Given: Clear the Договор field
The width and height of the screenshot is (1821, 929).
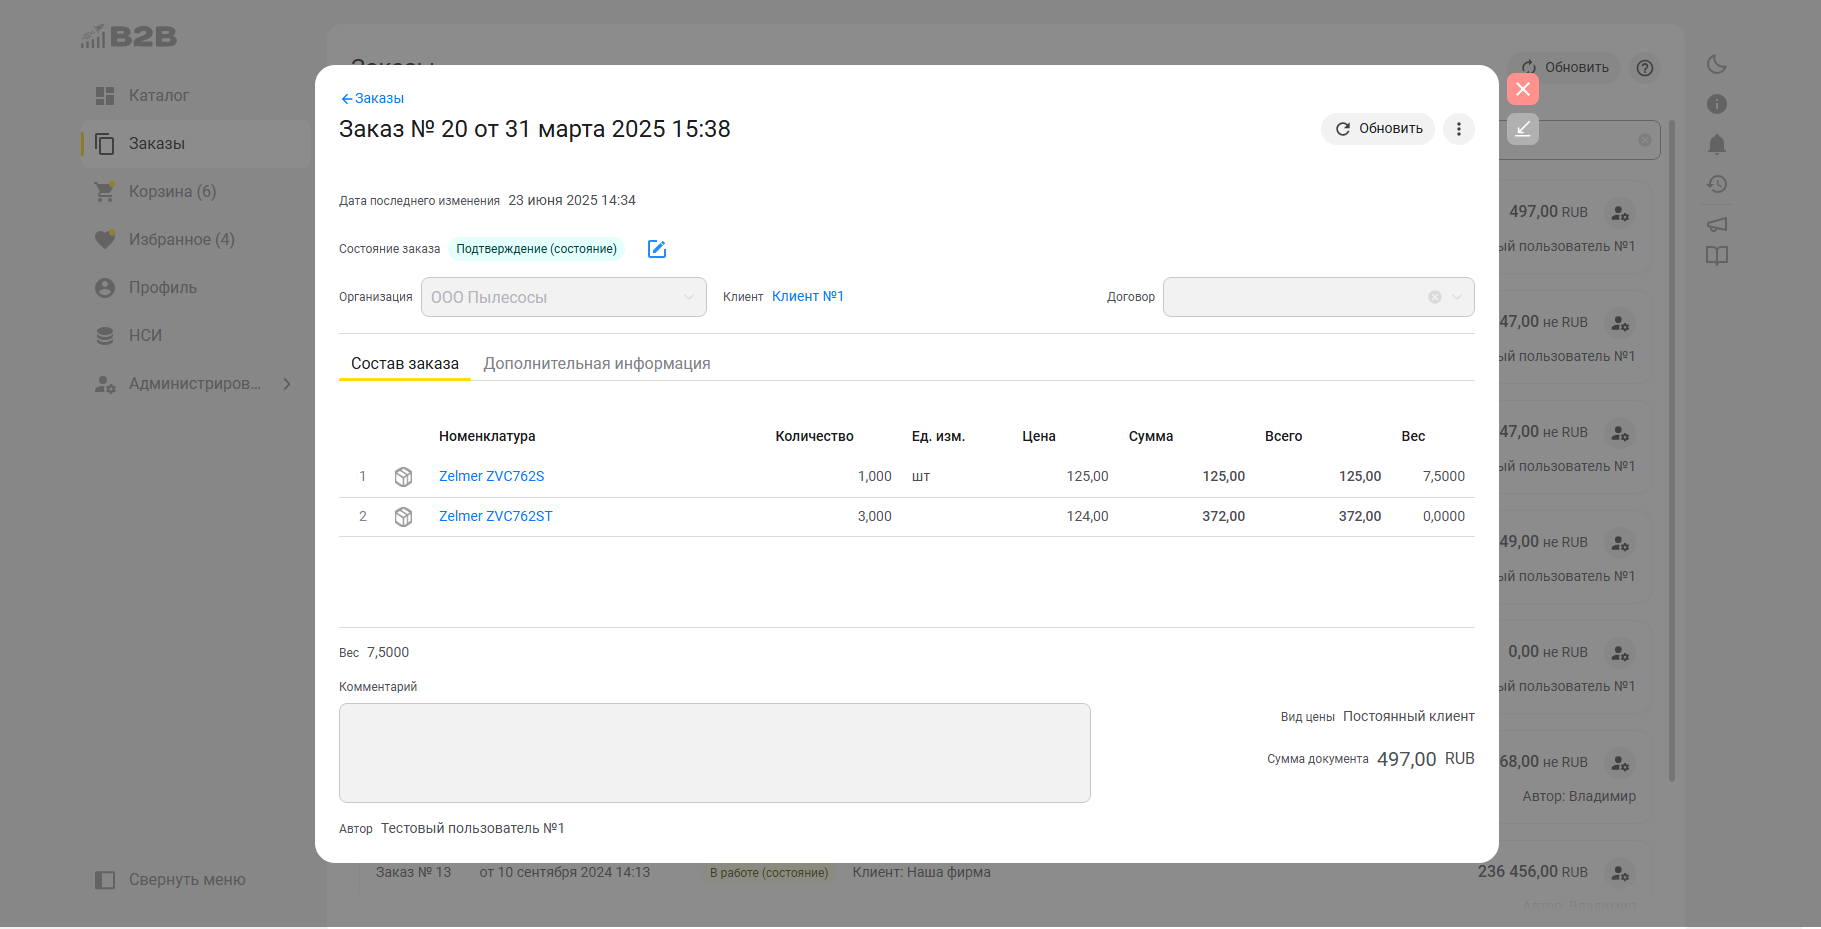Looking at the screenshot, I should click(1435, 297).
